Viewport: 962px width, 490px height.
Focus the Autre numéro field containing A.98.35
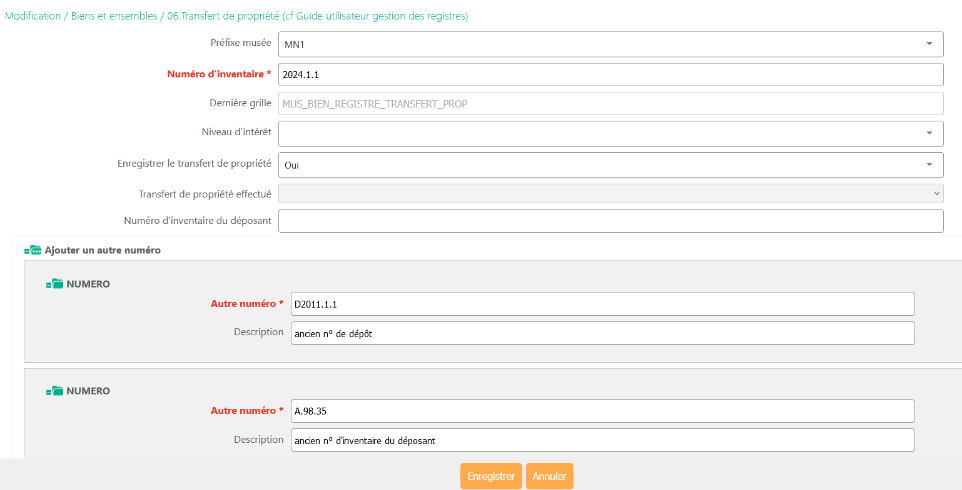pos(602,411)
